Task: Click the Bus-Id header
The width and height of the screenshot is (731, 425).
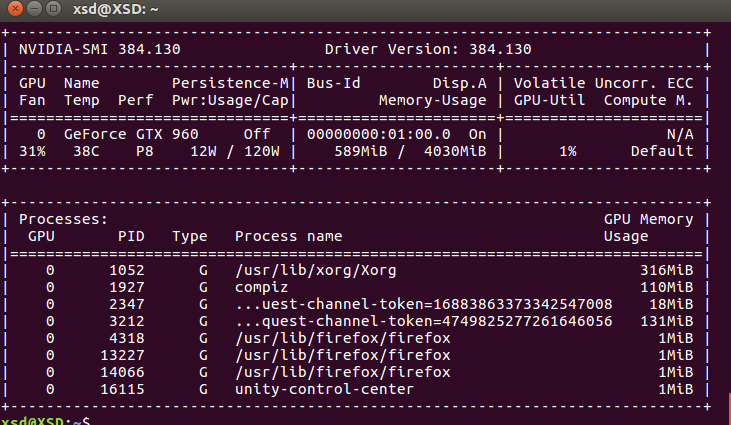Action: [333, 83]
